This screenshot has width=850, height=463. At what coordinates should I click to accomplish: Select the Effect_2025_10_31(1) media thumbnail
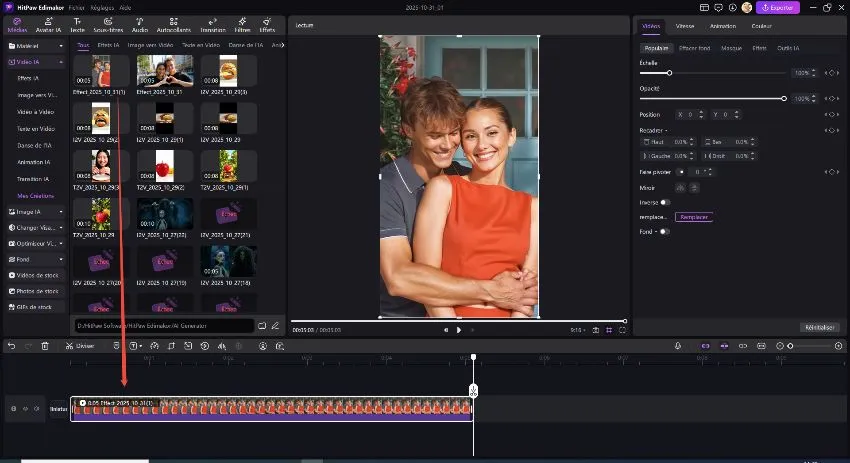coord(101,70)
